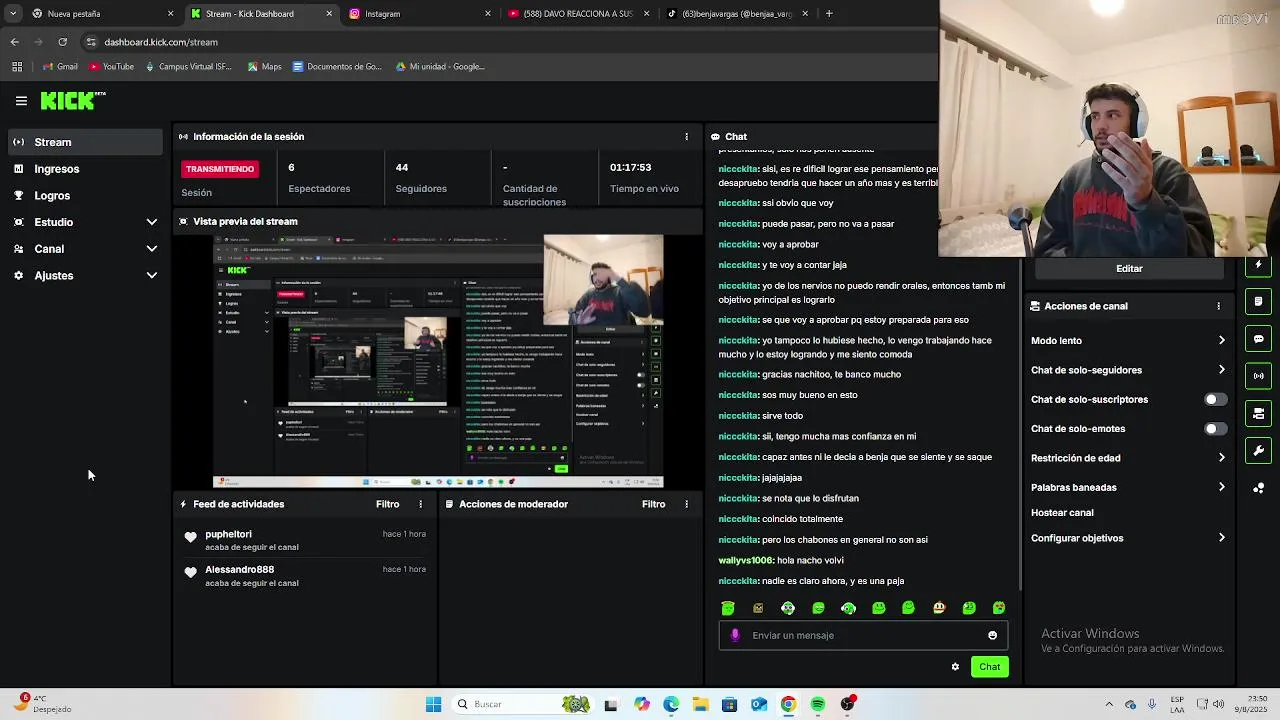
Task: Show hidden system tray icons
Action: pyautogui.click(x=1108, y=704)
